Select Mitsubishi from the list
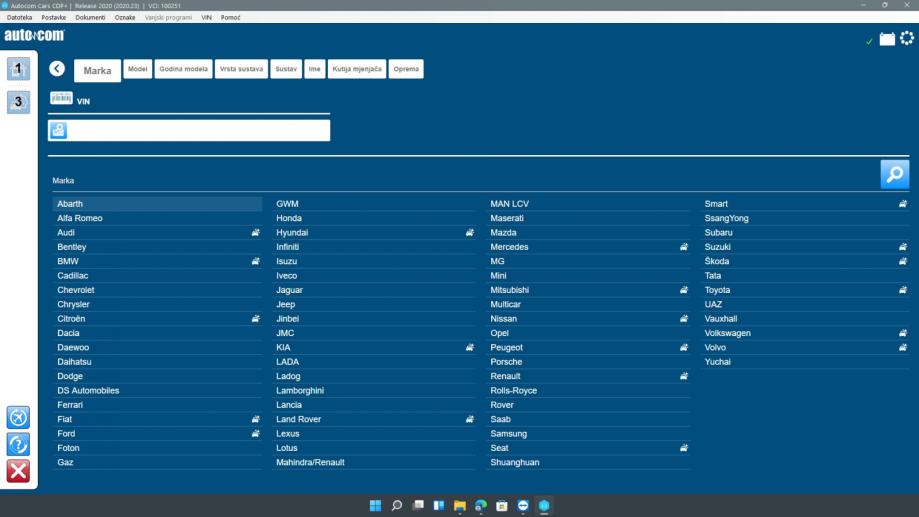This screenshot has width=919, height=517. click(x=588, y=290)
